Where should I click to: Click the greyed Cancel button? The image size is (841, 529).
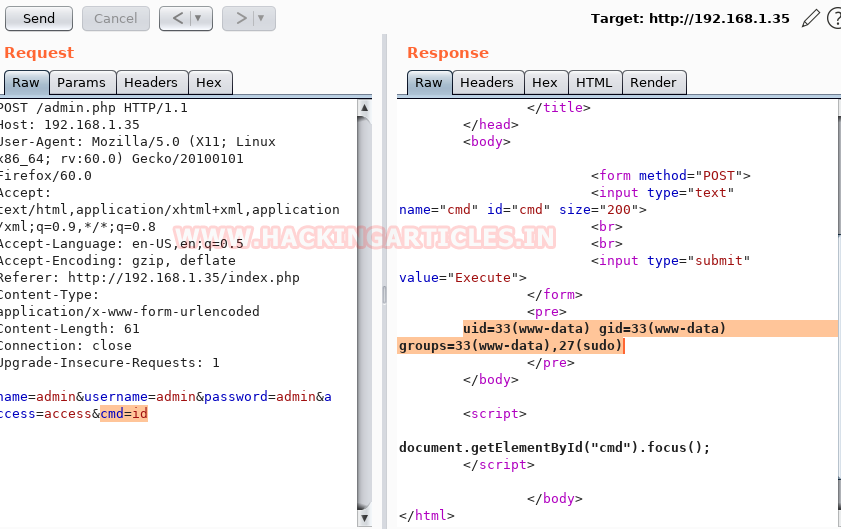tap(115, 19)
